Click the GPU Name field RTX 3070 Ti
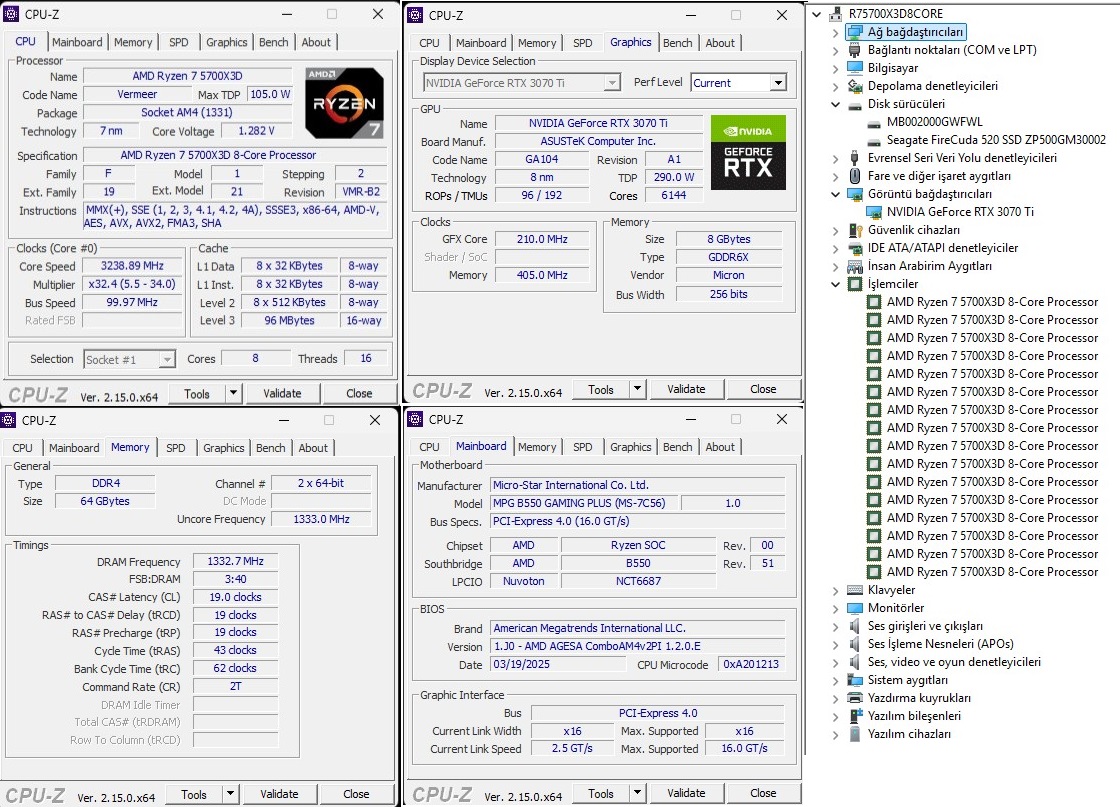Image resolution: width=1120 pixels, height=807 pixels. (x=599, y=123)
